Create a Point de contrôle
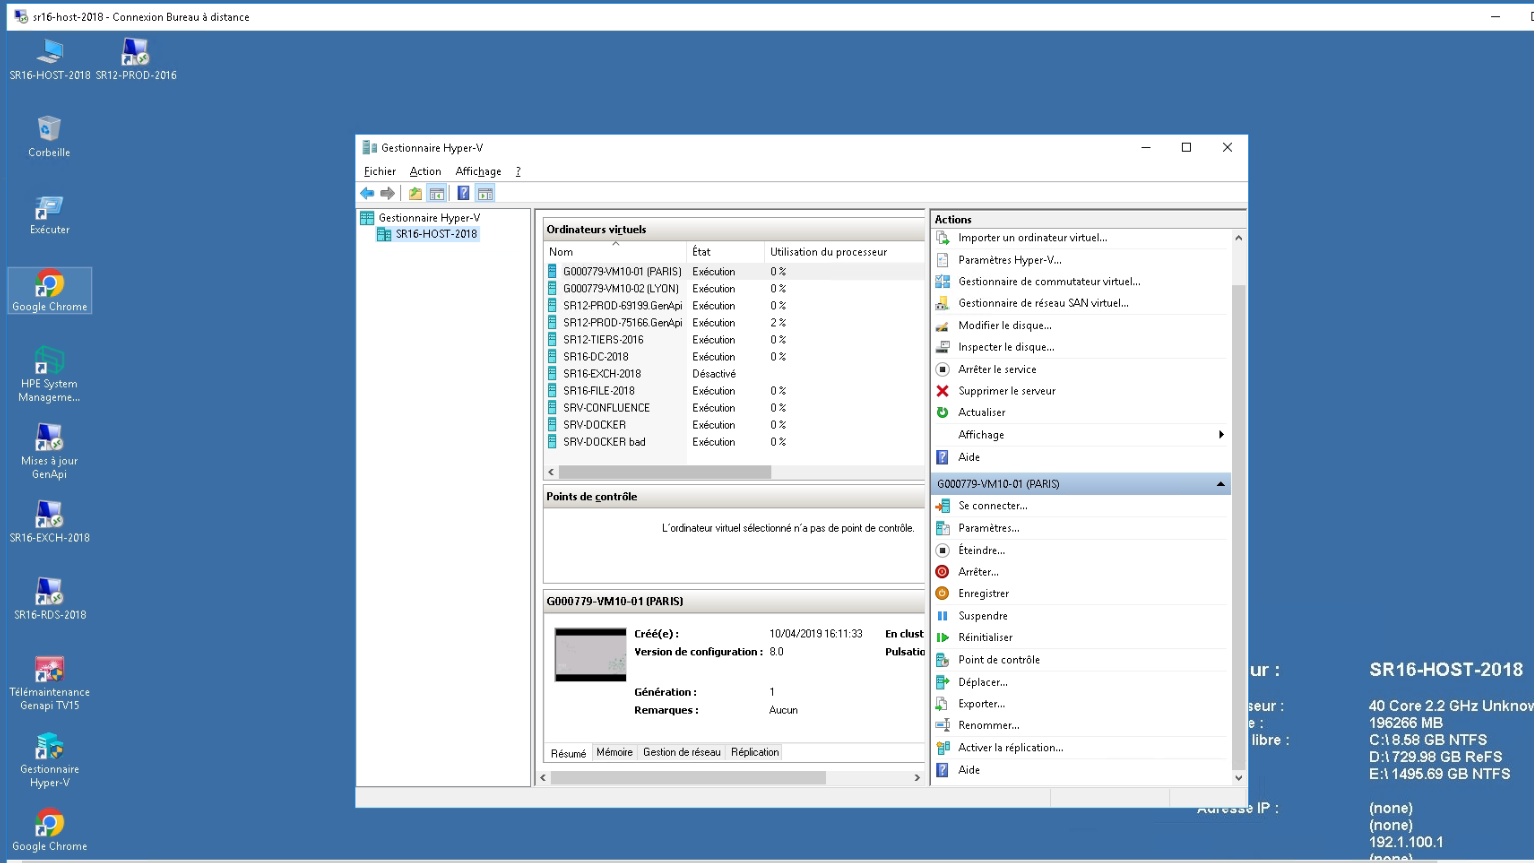The height and width of the screenshot is (863, 1534). pyautogui.click(x=998, y=660)
